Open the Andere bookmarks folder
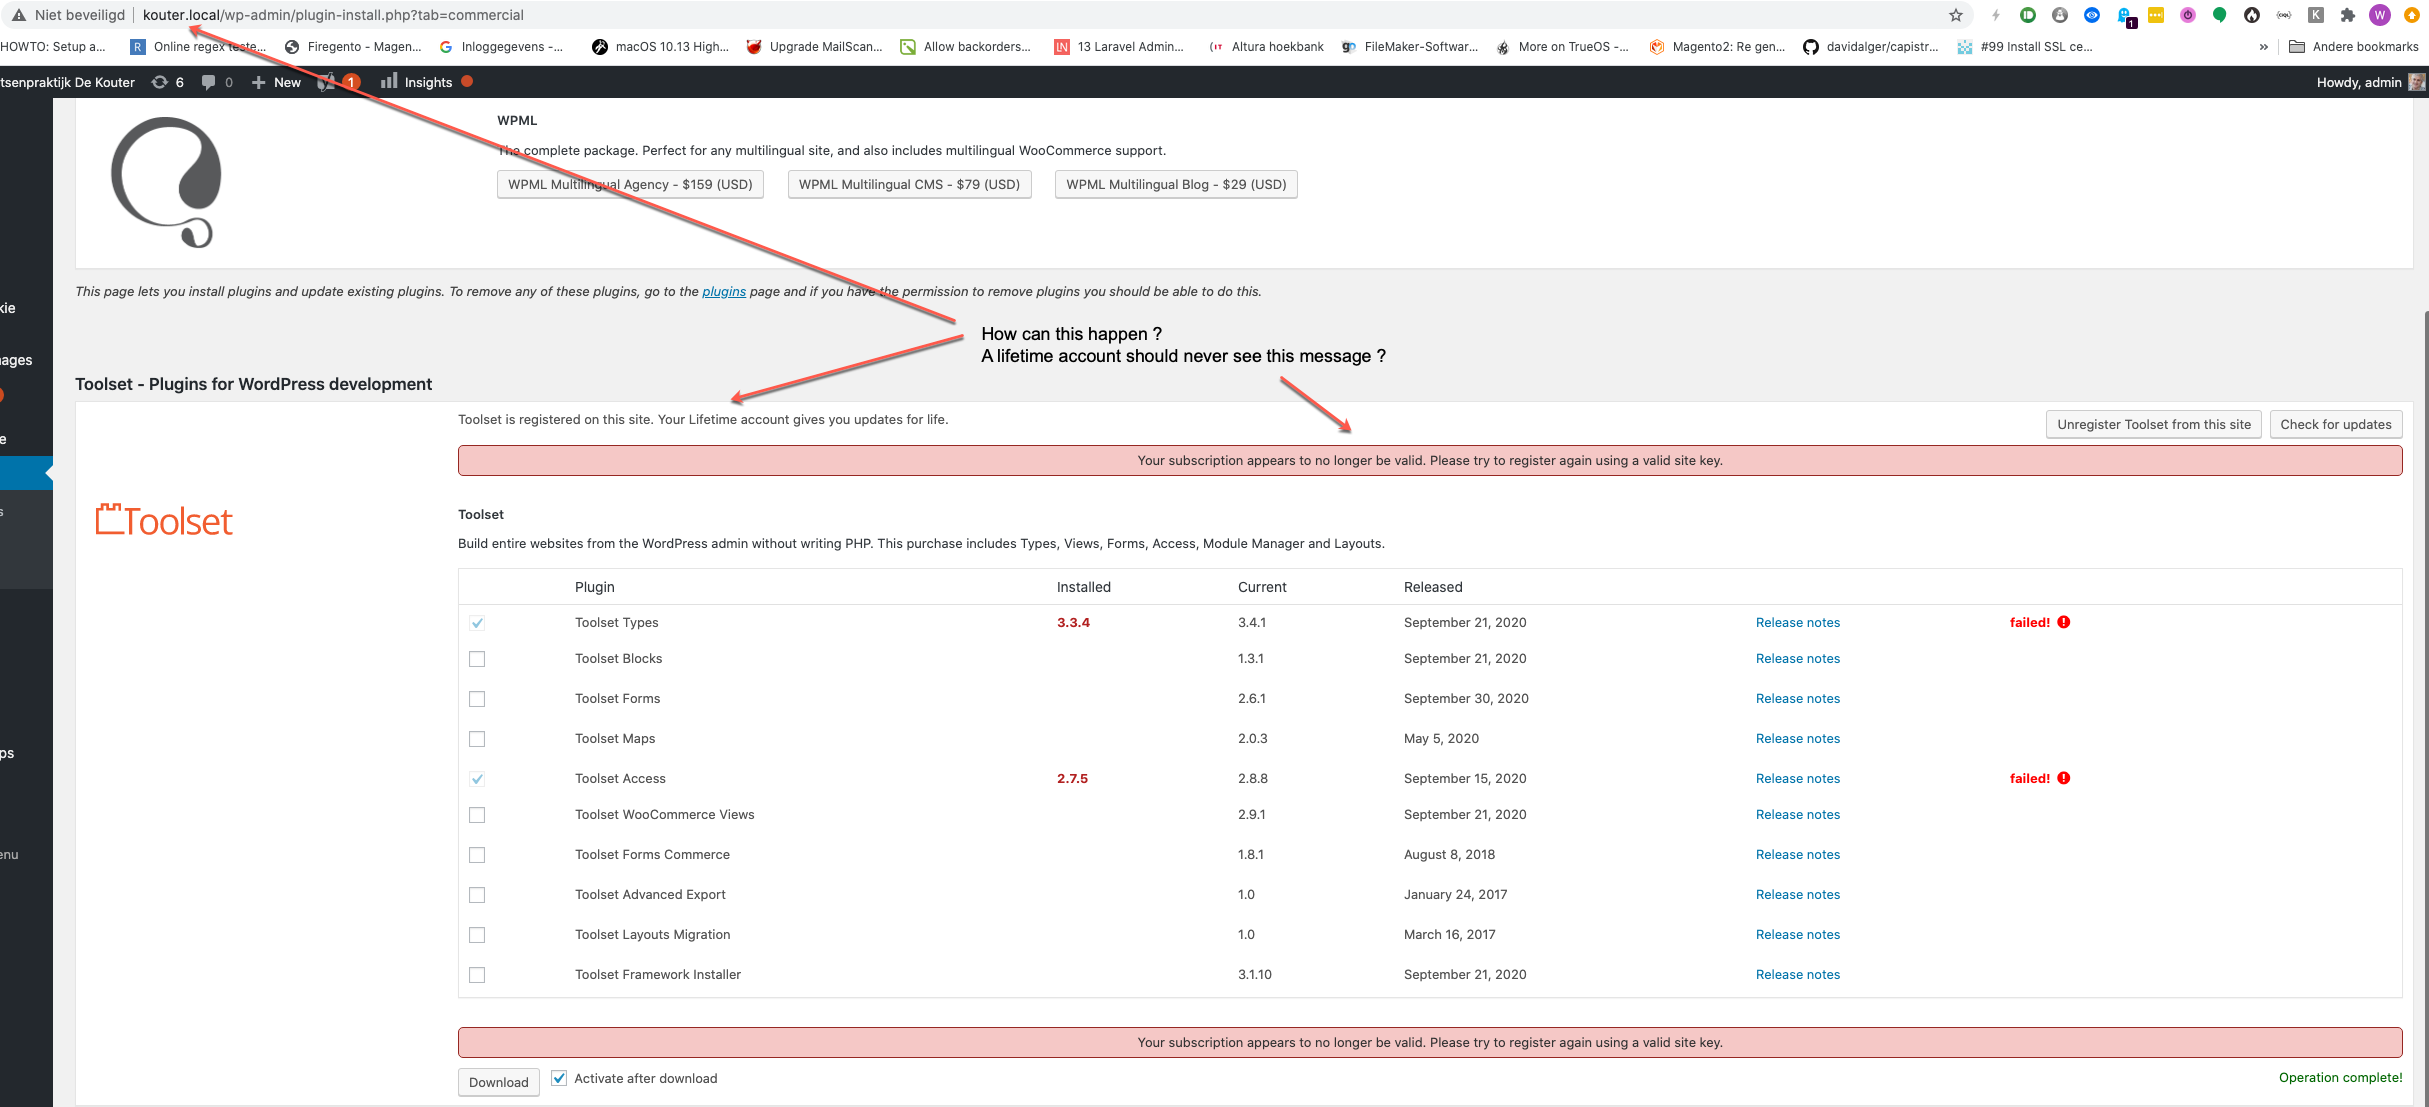Viewport: 2429px width, 1107px height. tap(2354, 47)
